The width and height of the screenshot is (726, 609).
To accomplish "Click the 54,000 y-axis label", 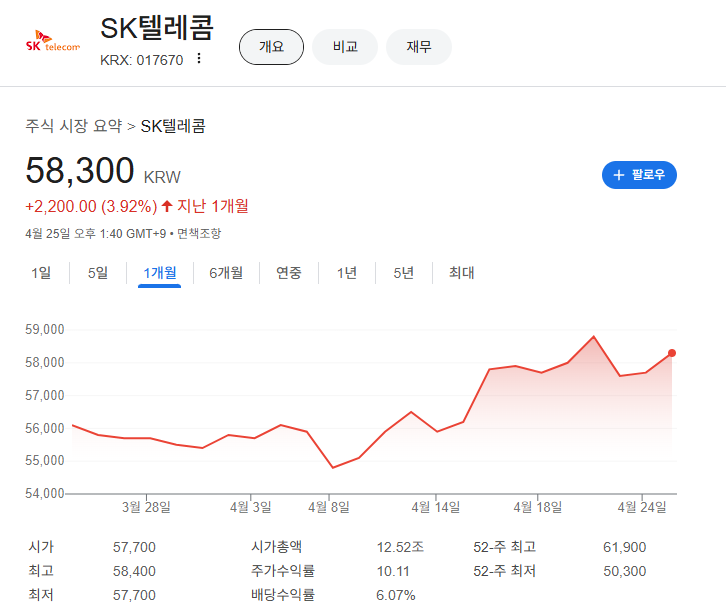I will point(44,493).
